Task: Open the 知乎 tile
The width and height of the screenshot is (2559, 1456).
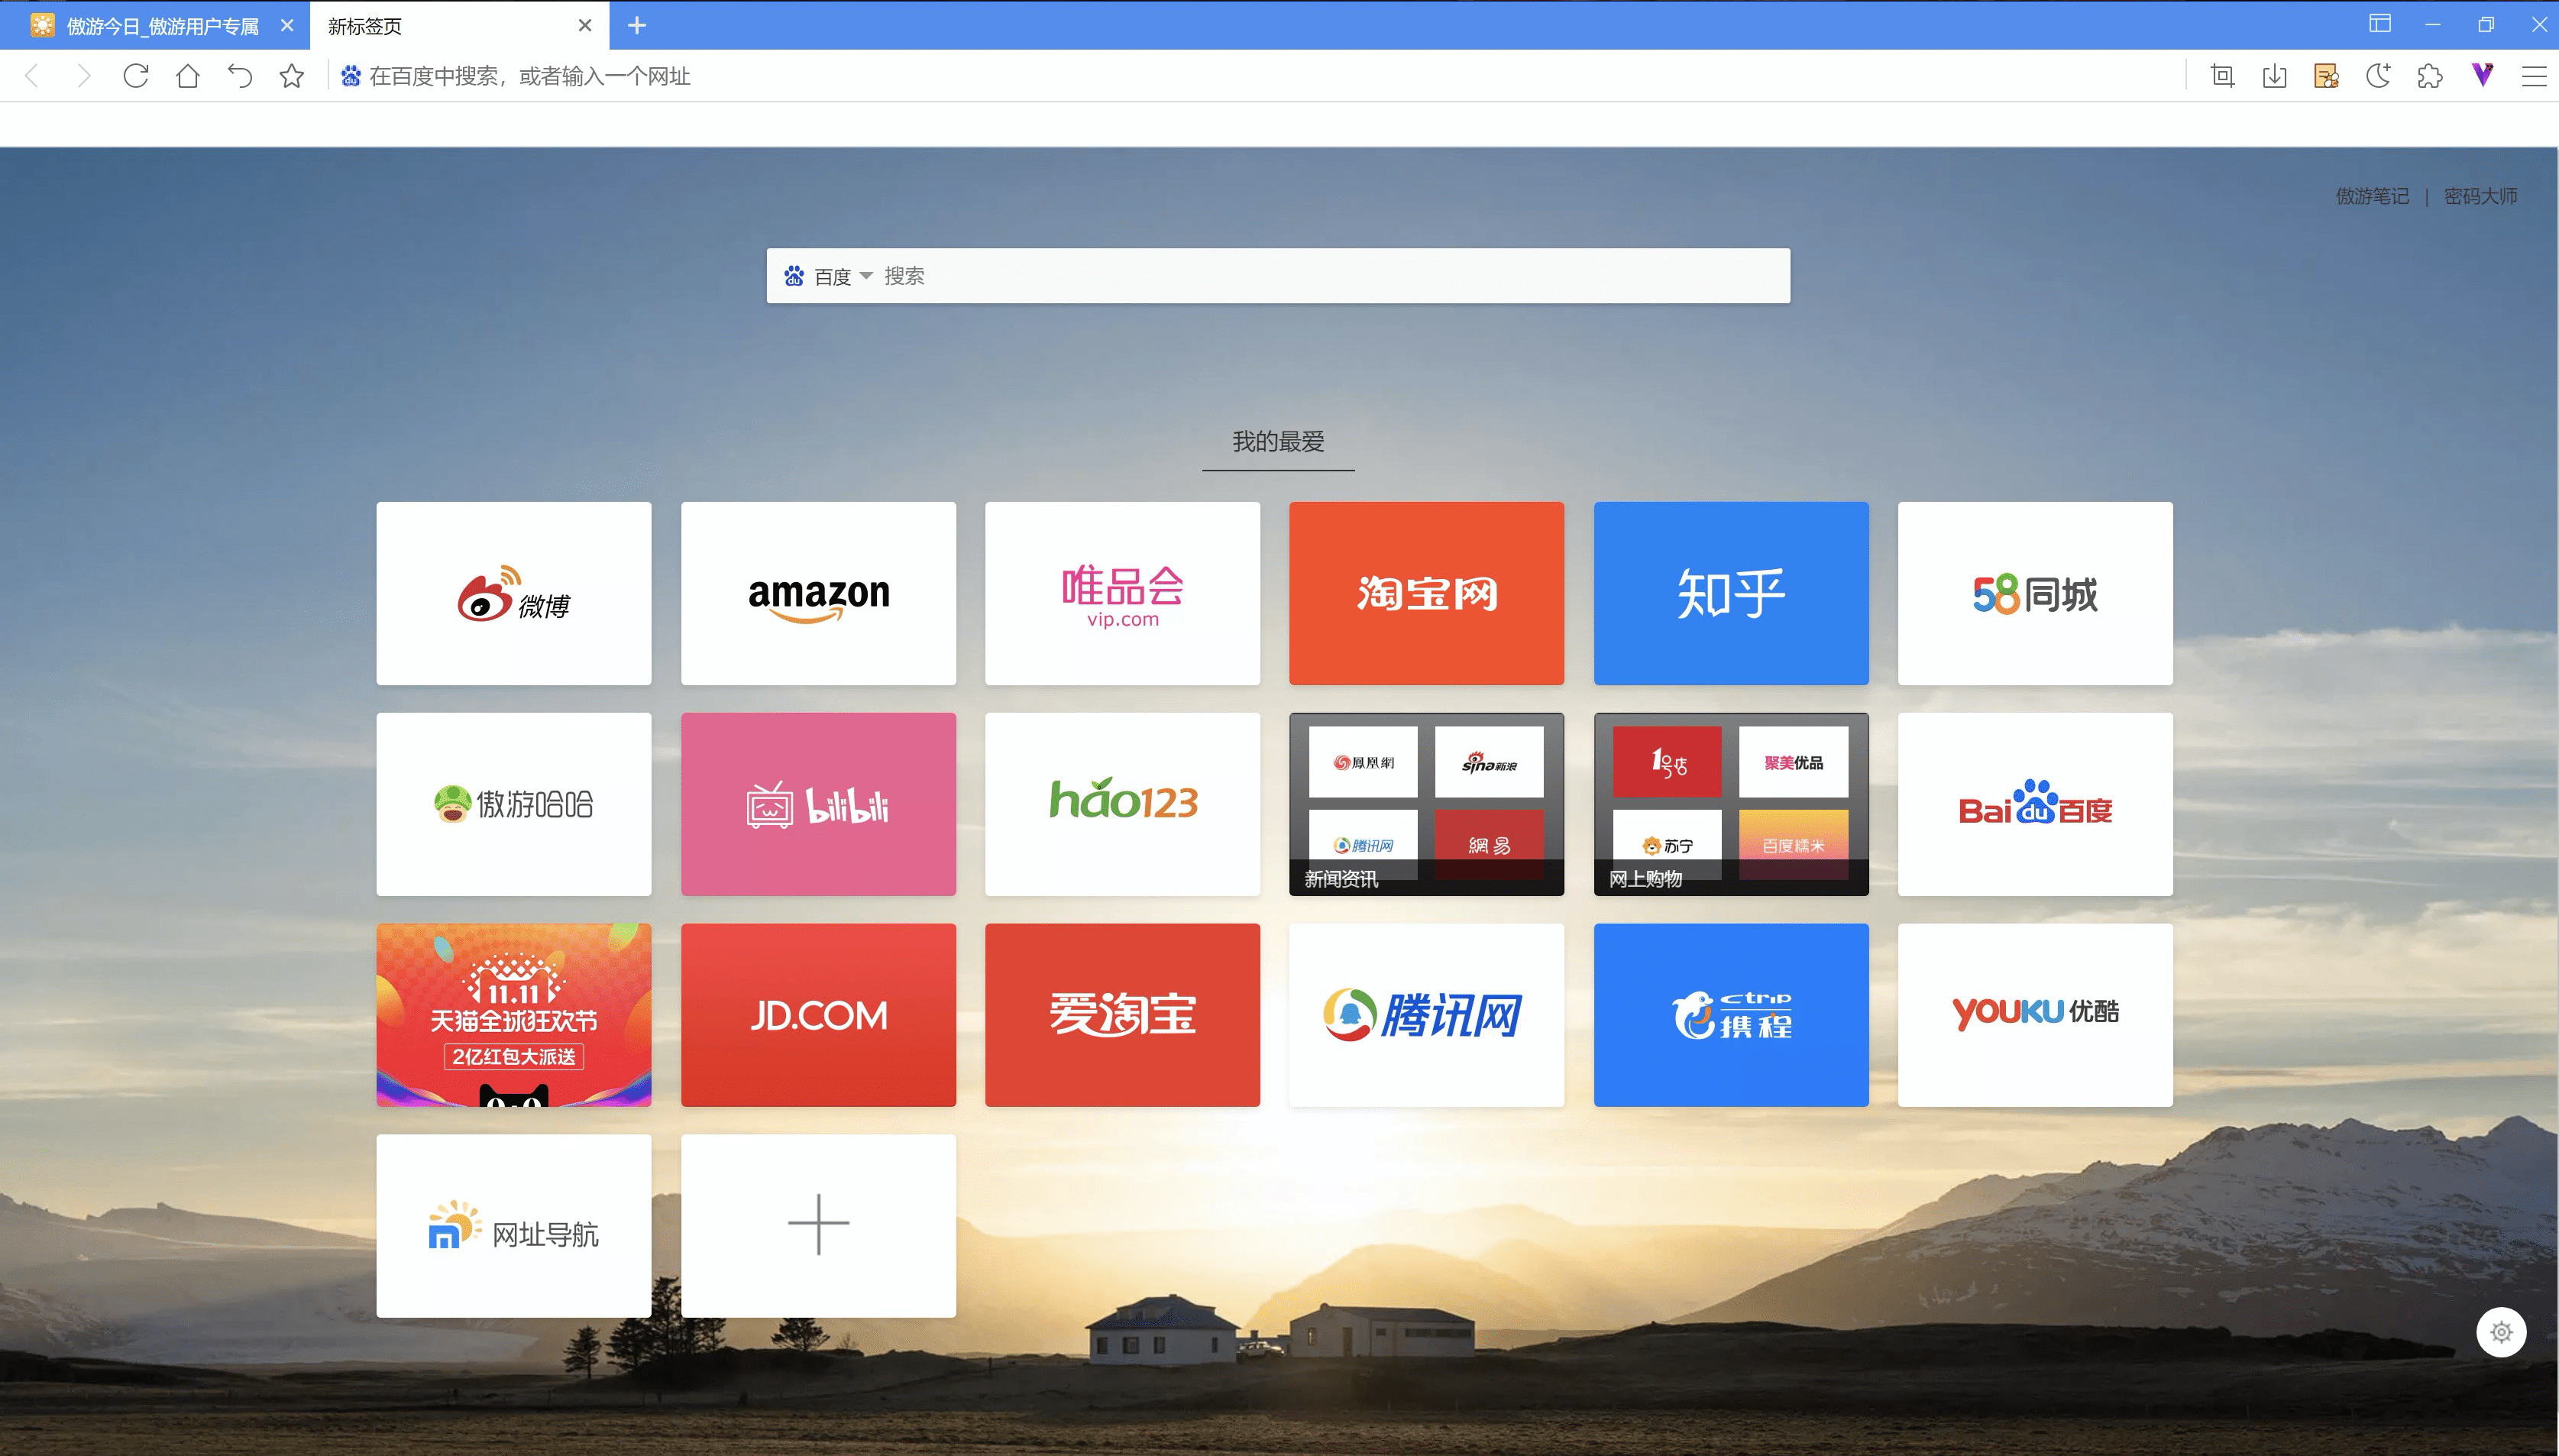Action: pos(1731,594)
